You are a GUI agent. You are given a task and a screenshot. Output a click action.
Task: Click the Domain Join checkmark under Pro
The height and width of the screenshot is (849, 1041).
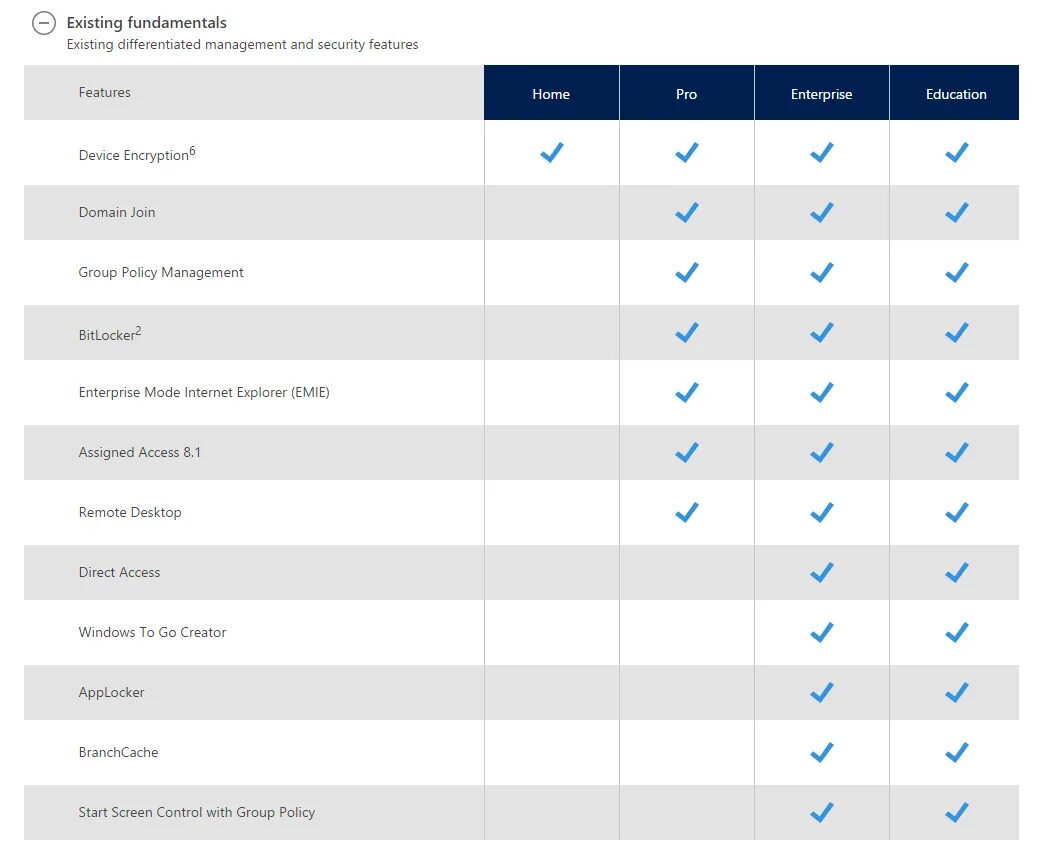[686, 212]
